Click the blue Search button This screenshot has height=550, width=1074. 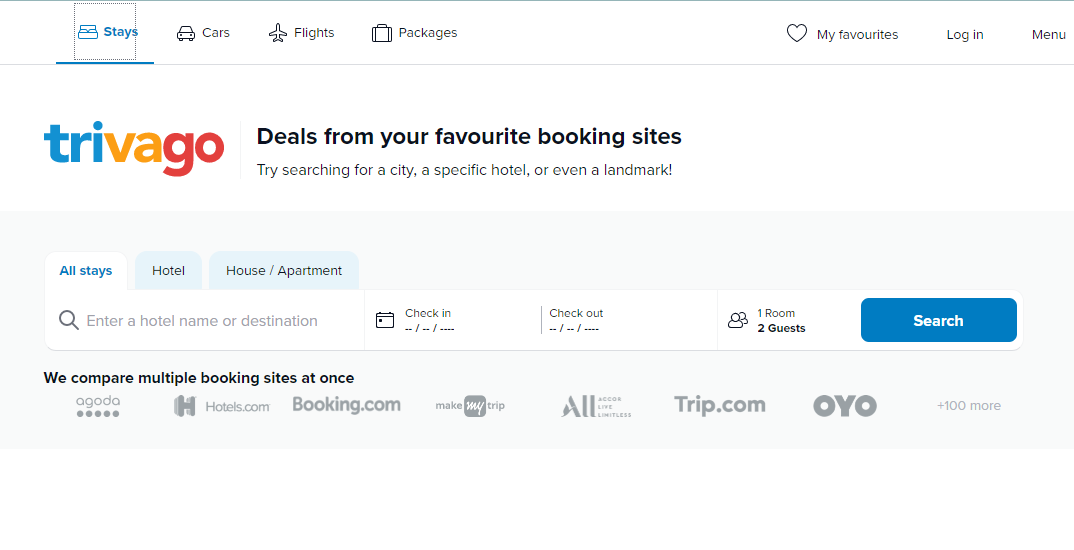(938, 320)
